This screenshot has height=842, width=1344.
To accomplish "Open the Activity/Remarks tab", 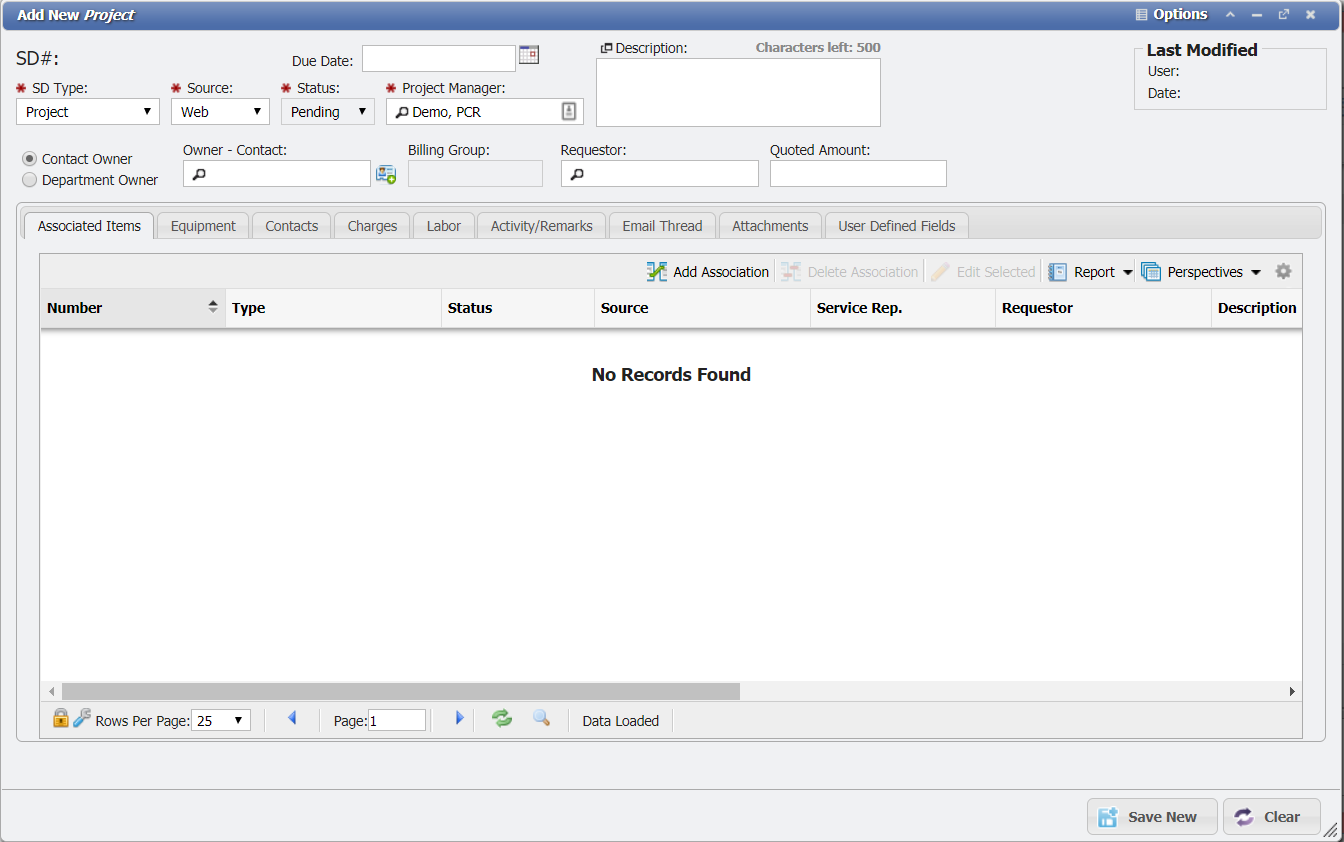I will pos(541,225).
